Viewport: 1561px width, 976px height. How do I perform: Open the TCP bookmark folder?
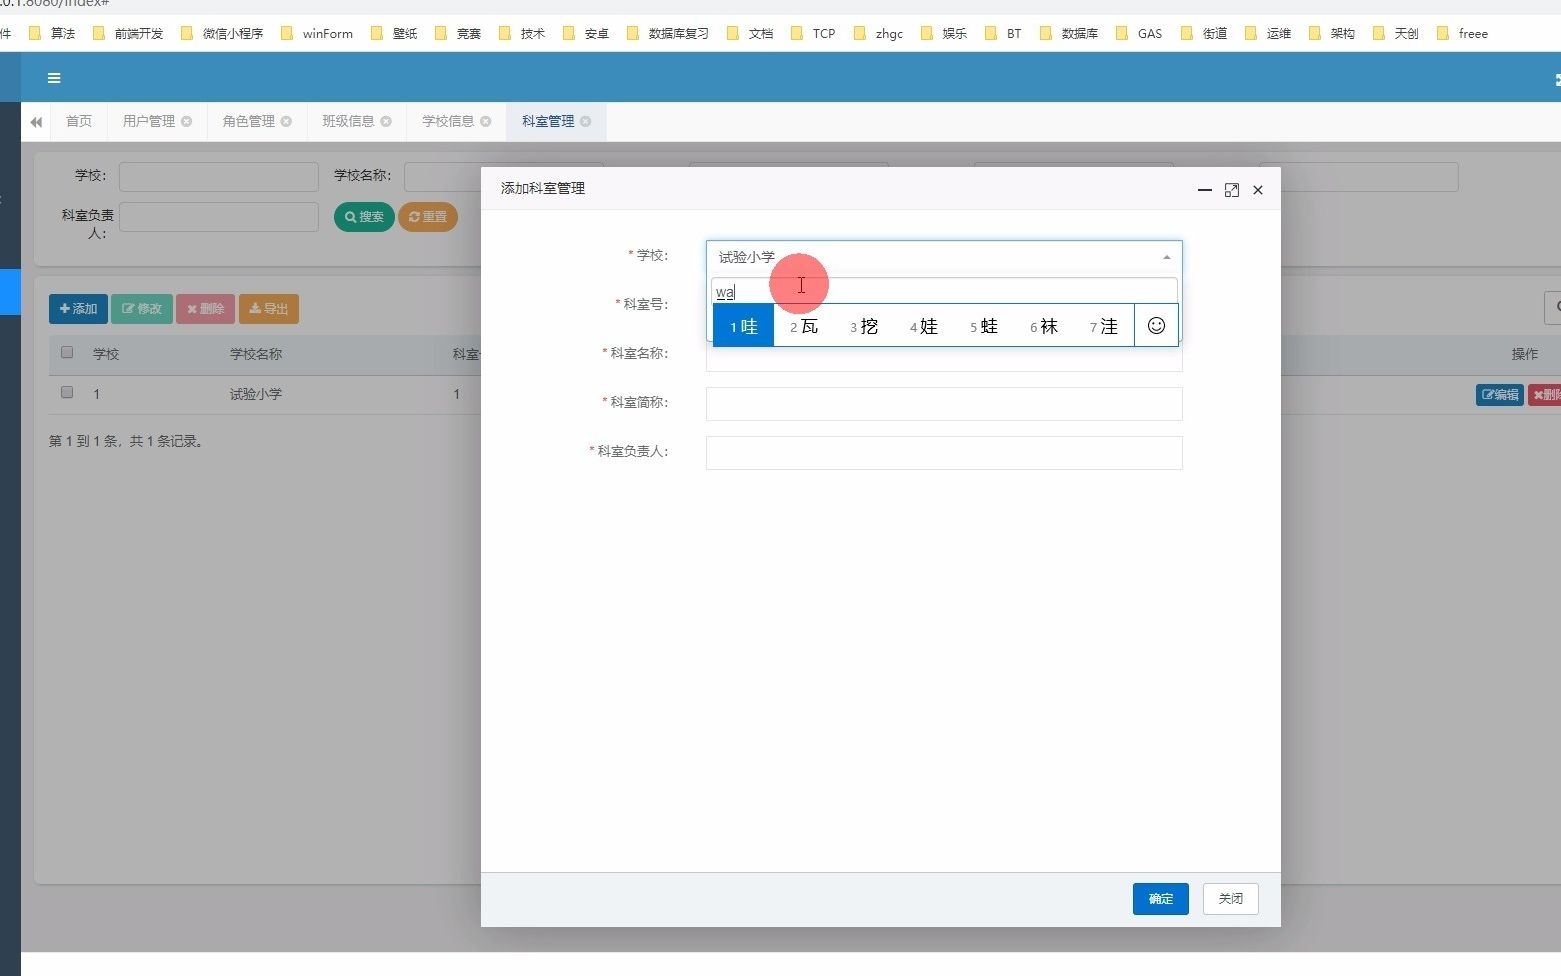813,33
